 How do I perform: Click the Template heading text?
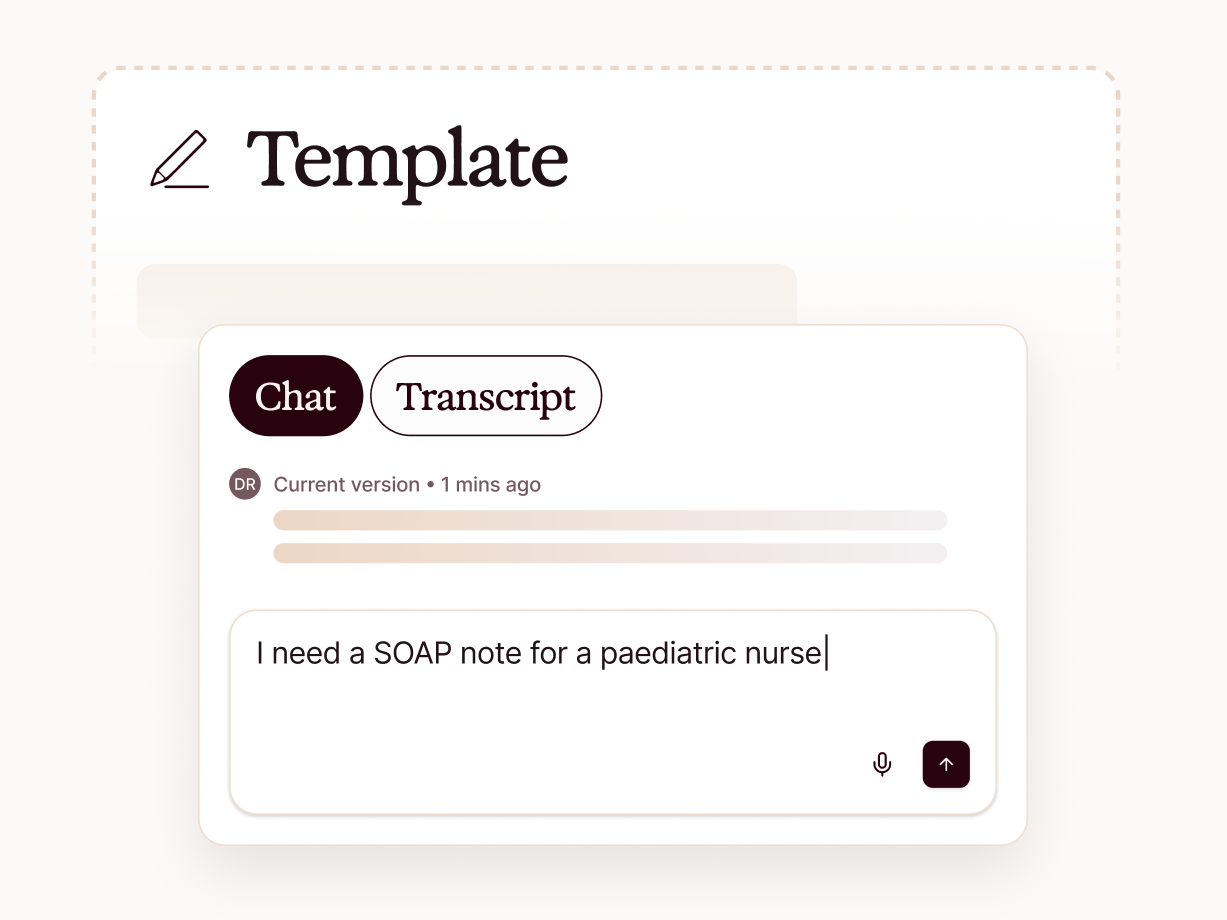407,159
